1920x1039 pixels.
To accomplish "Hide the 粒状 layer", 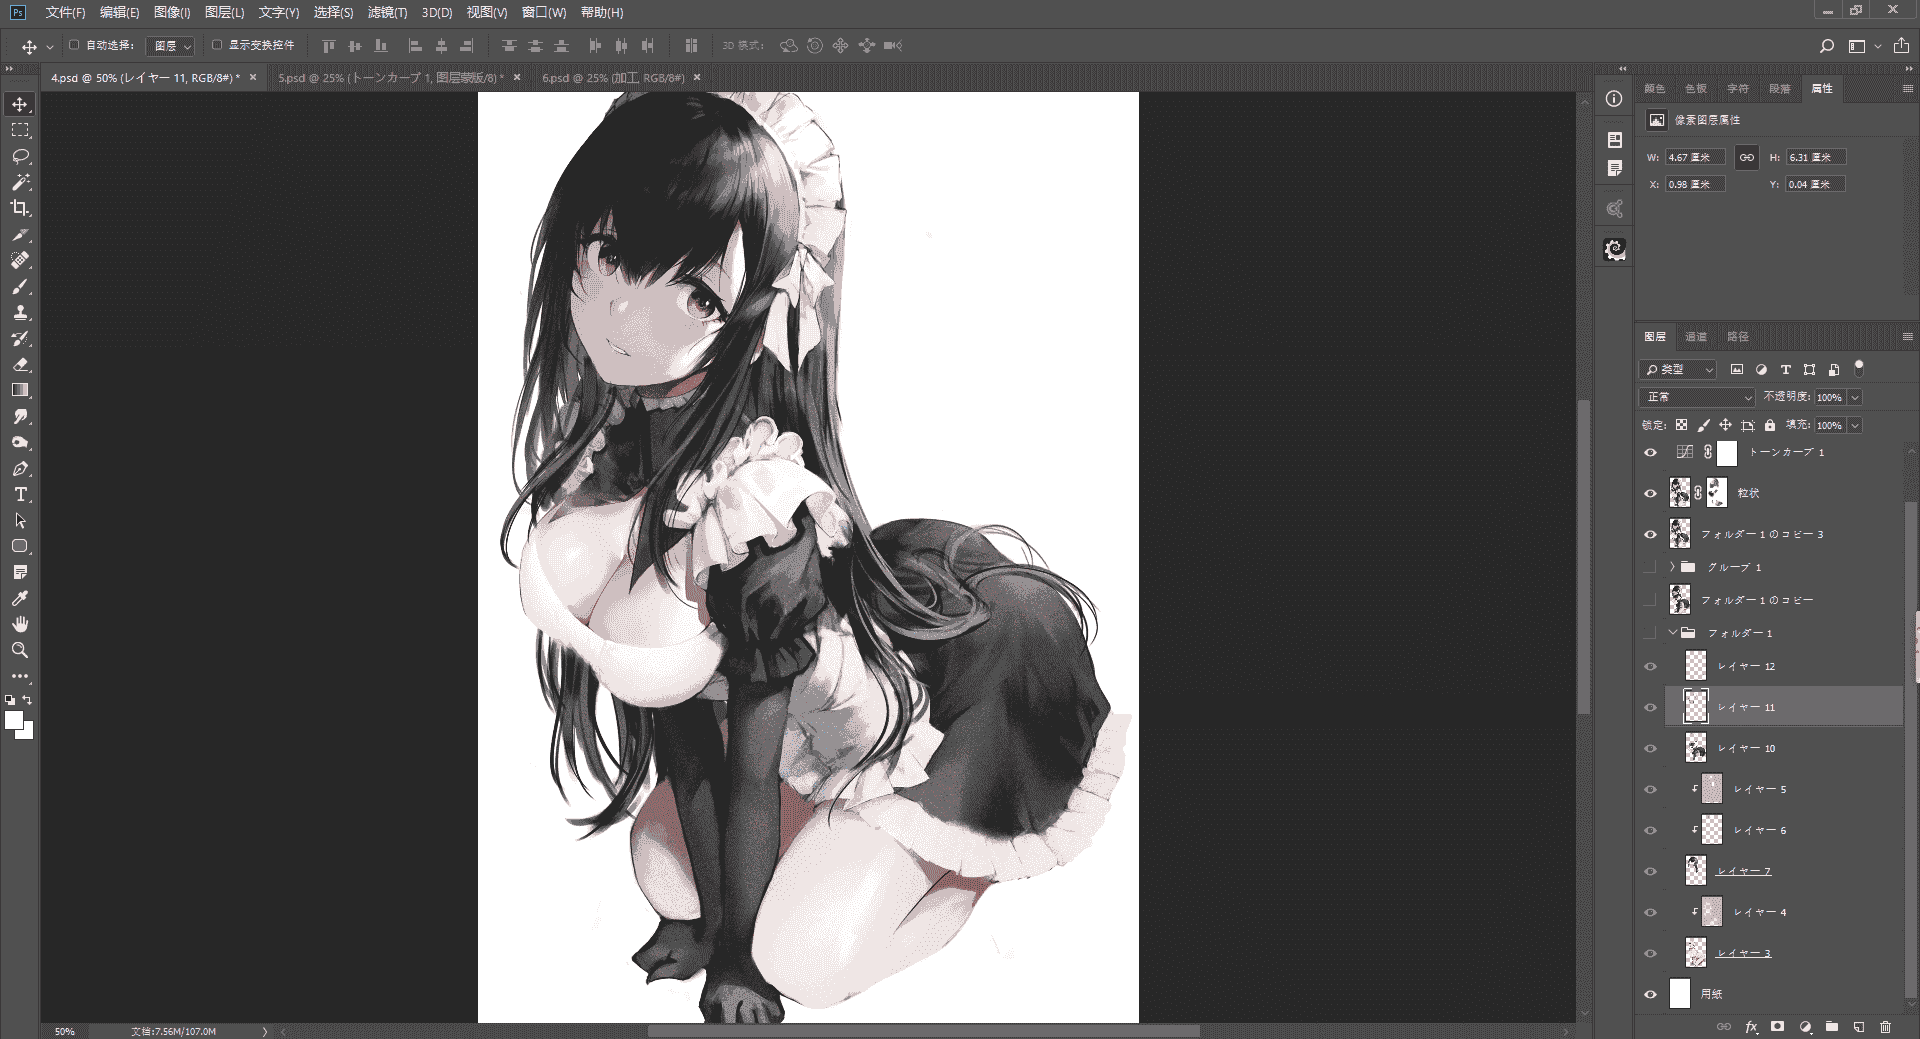I will pos(1651,493).
